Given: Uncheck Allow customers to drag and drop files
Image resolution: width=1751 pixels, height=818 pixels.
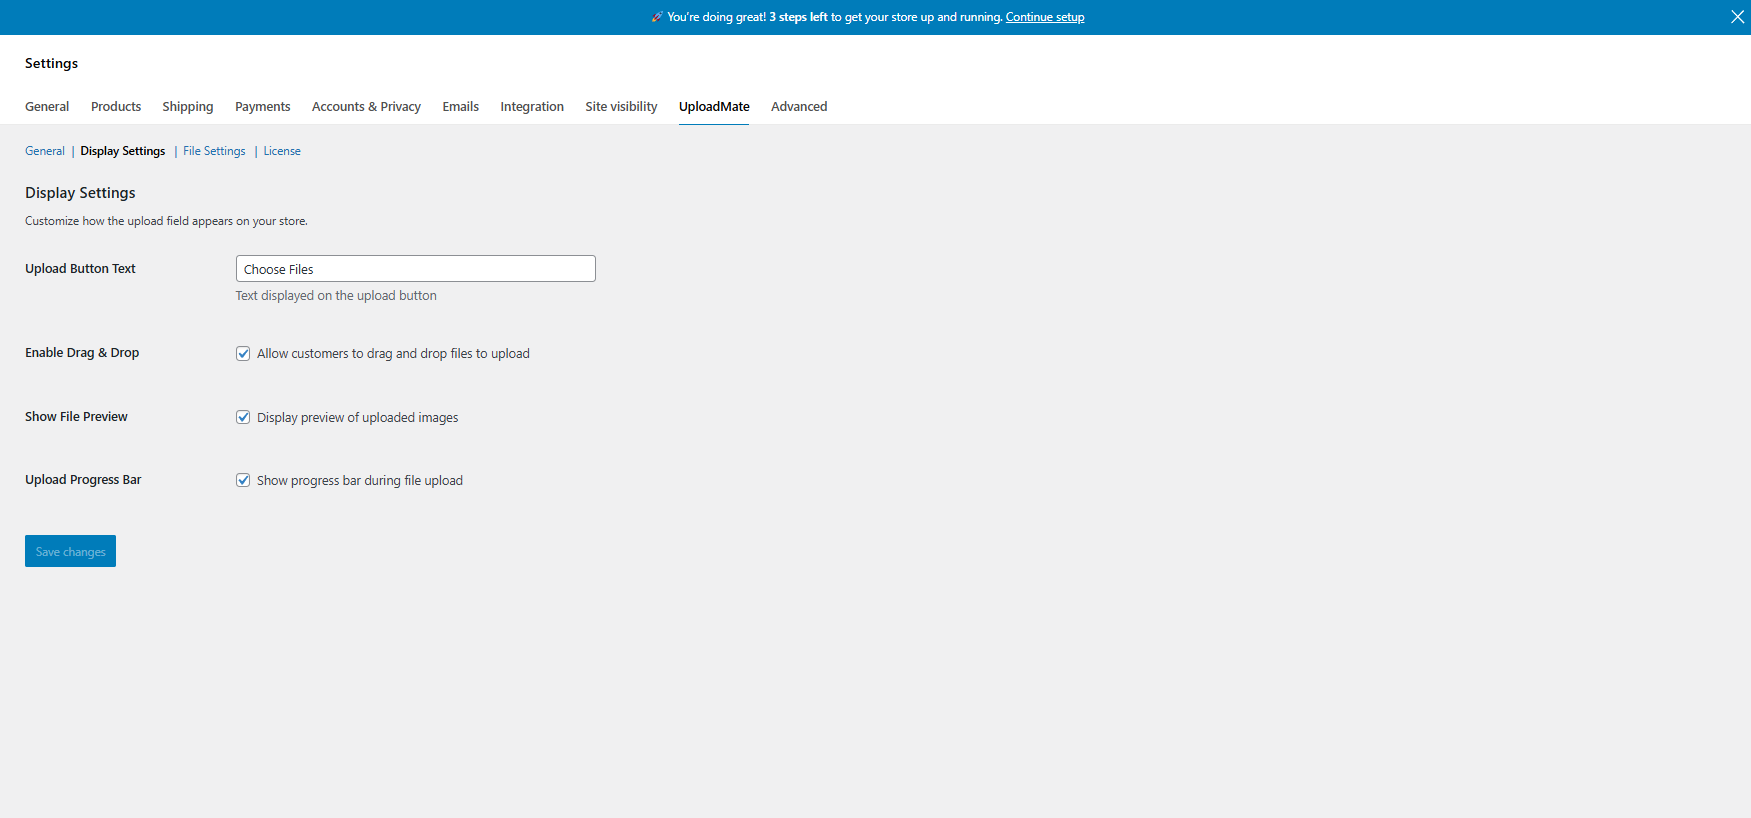Looking at the screenshot, I should (243, 353).
